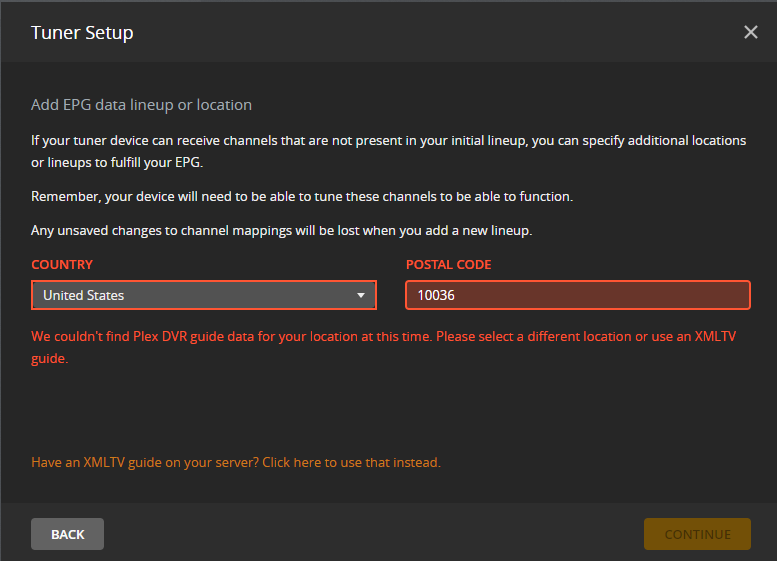This screenshot has width=777, height=561.
Task: Open the XMLTV guide link
Action: (235, 462)
